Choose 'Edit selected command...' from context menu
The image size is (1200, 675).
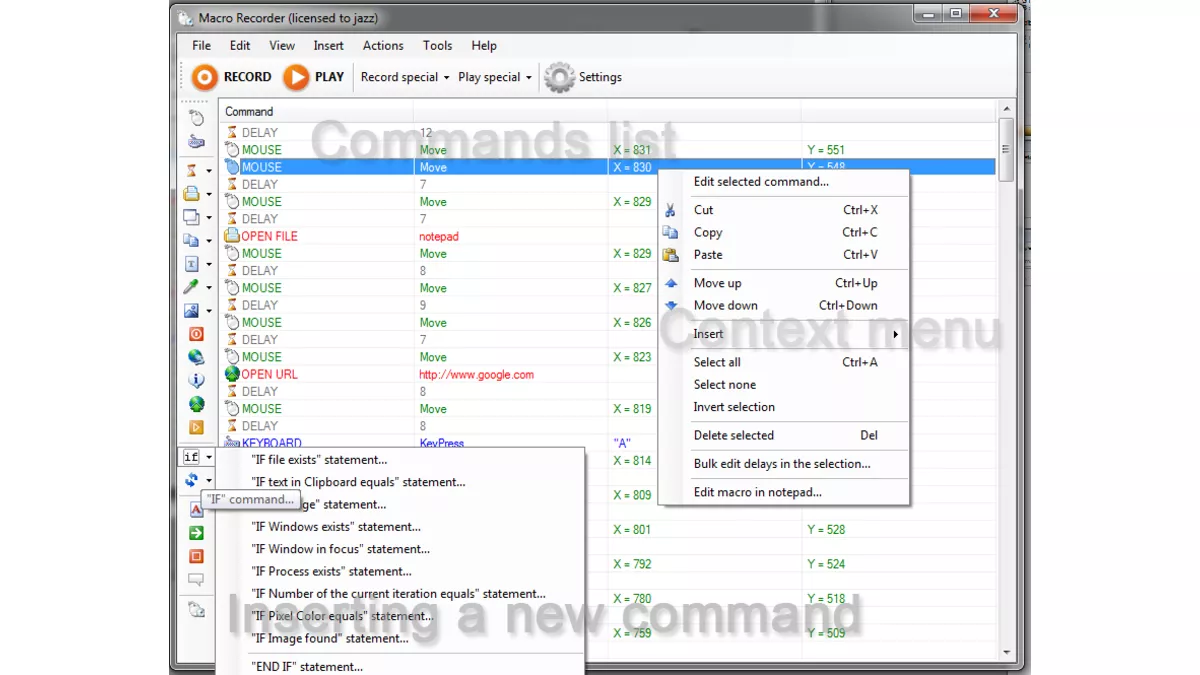coord(783,182)
